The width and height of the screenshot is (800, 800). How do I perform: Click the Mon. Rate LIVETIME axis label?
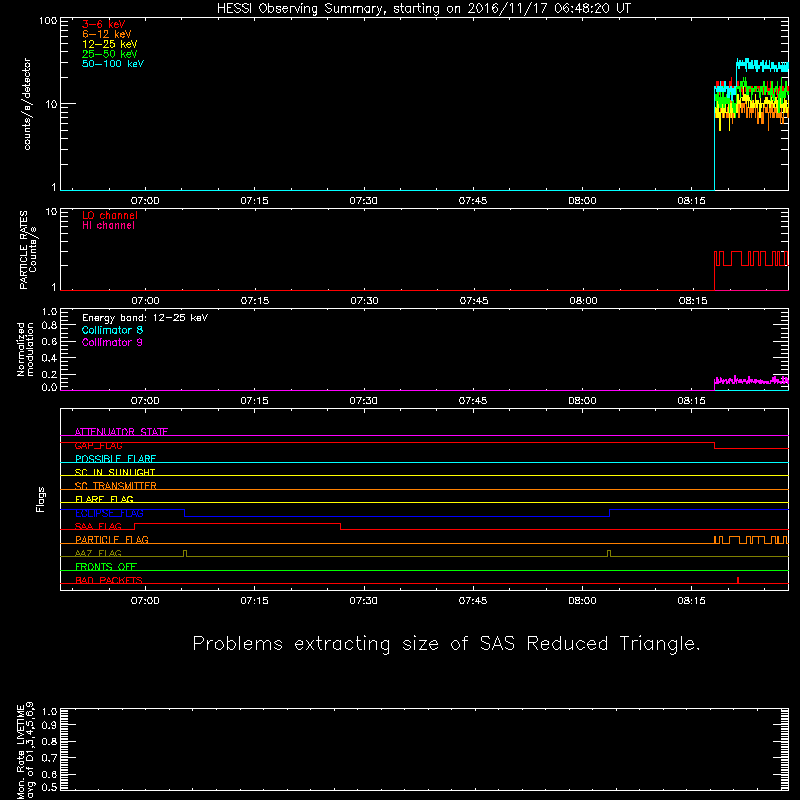tap(25, 751)
